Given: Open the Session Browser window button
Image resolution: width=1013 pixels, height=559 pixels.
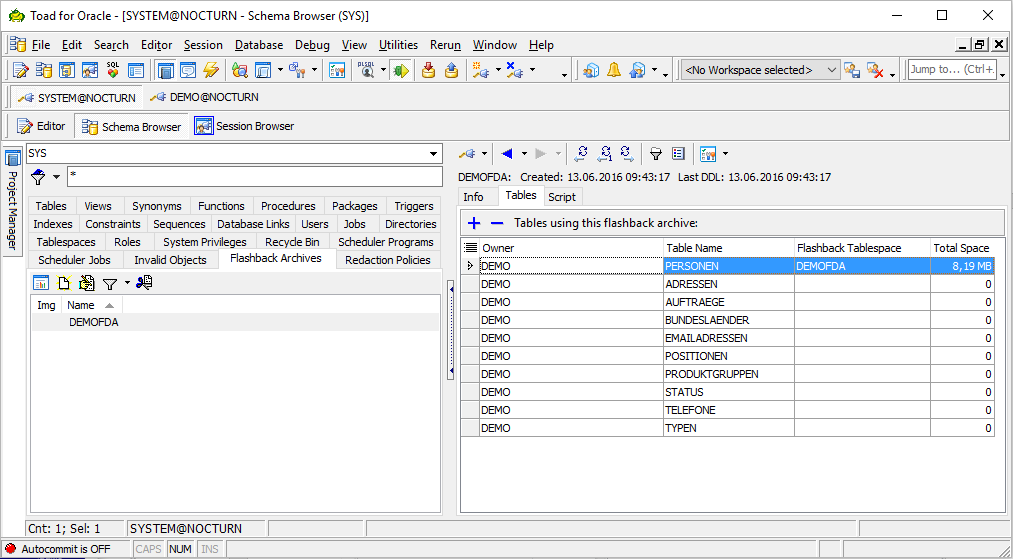Looking at the screenshot, I should (x=244, y=126).
